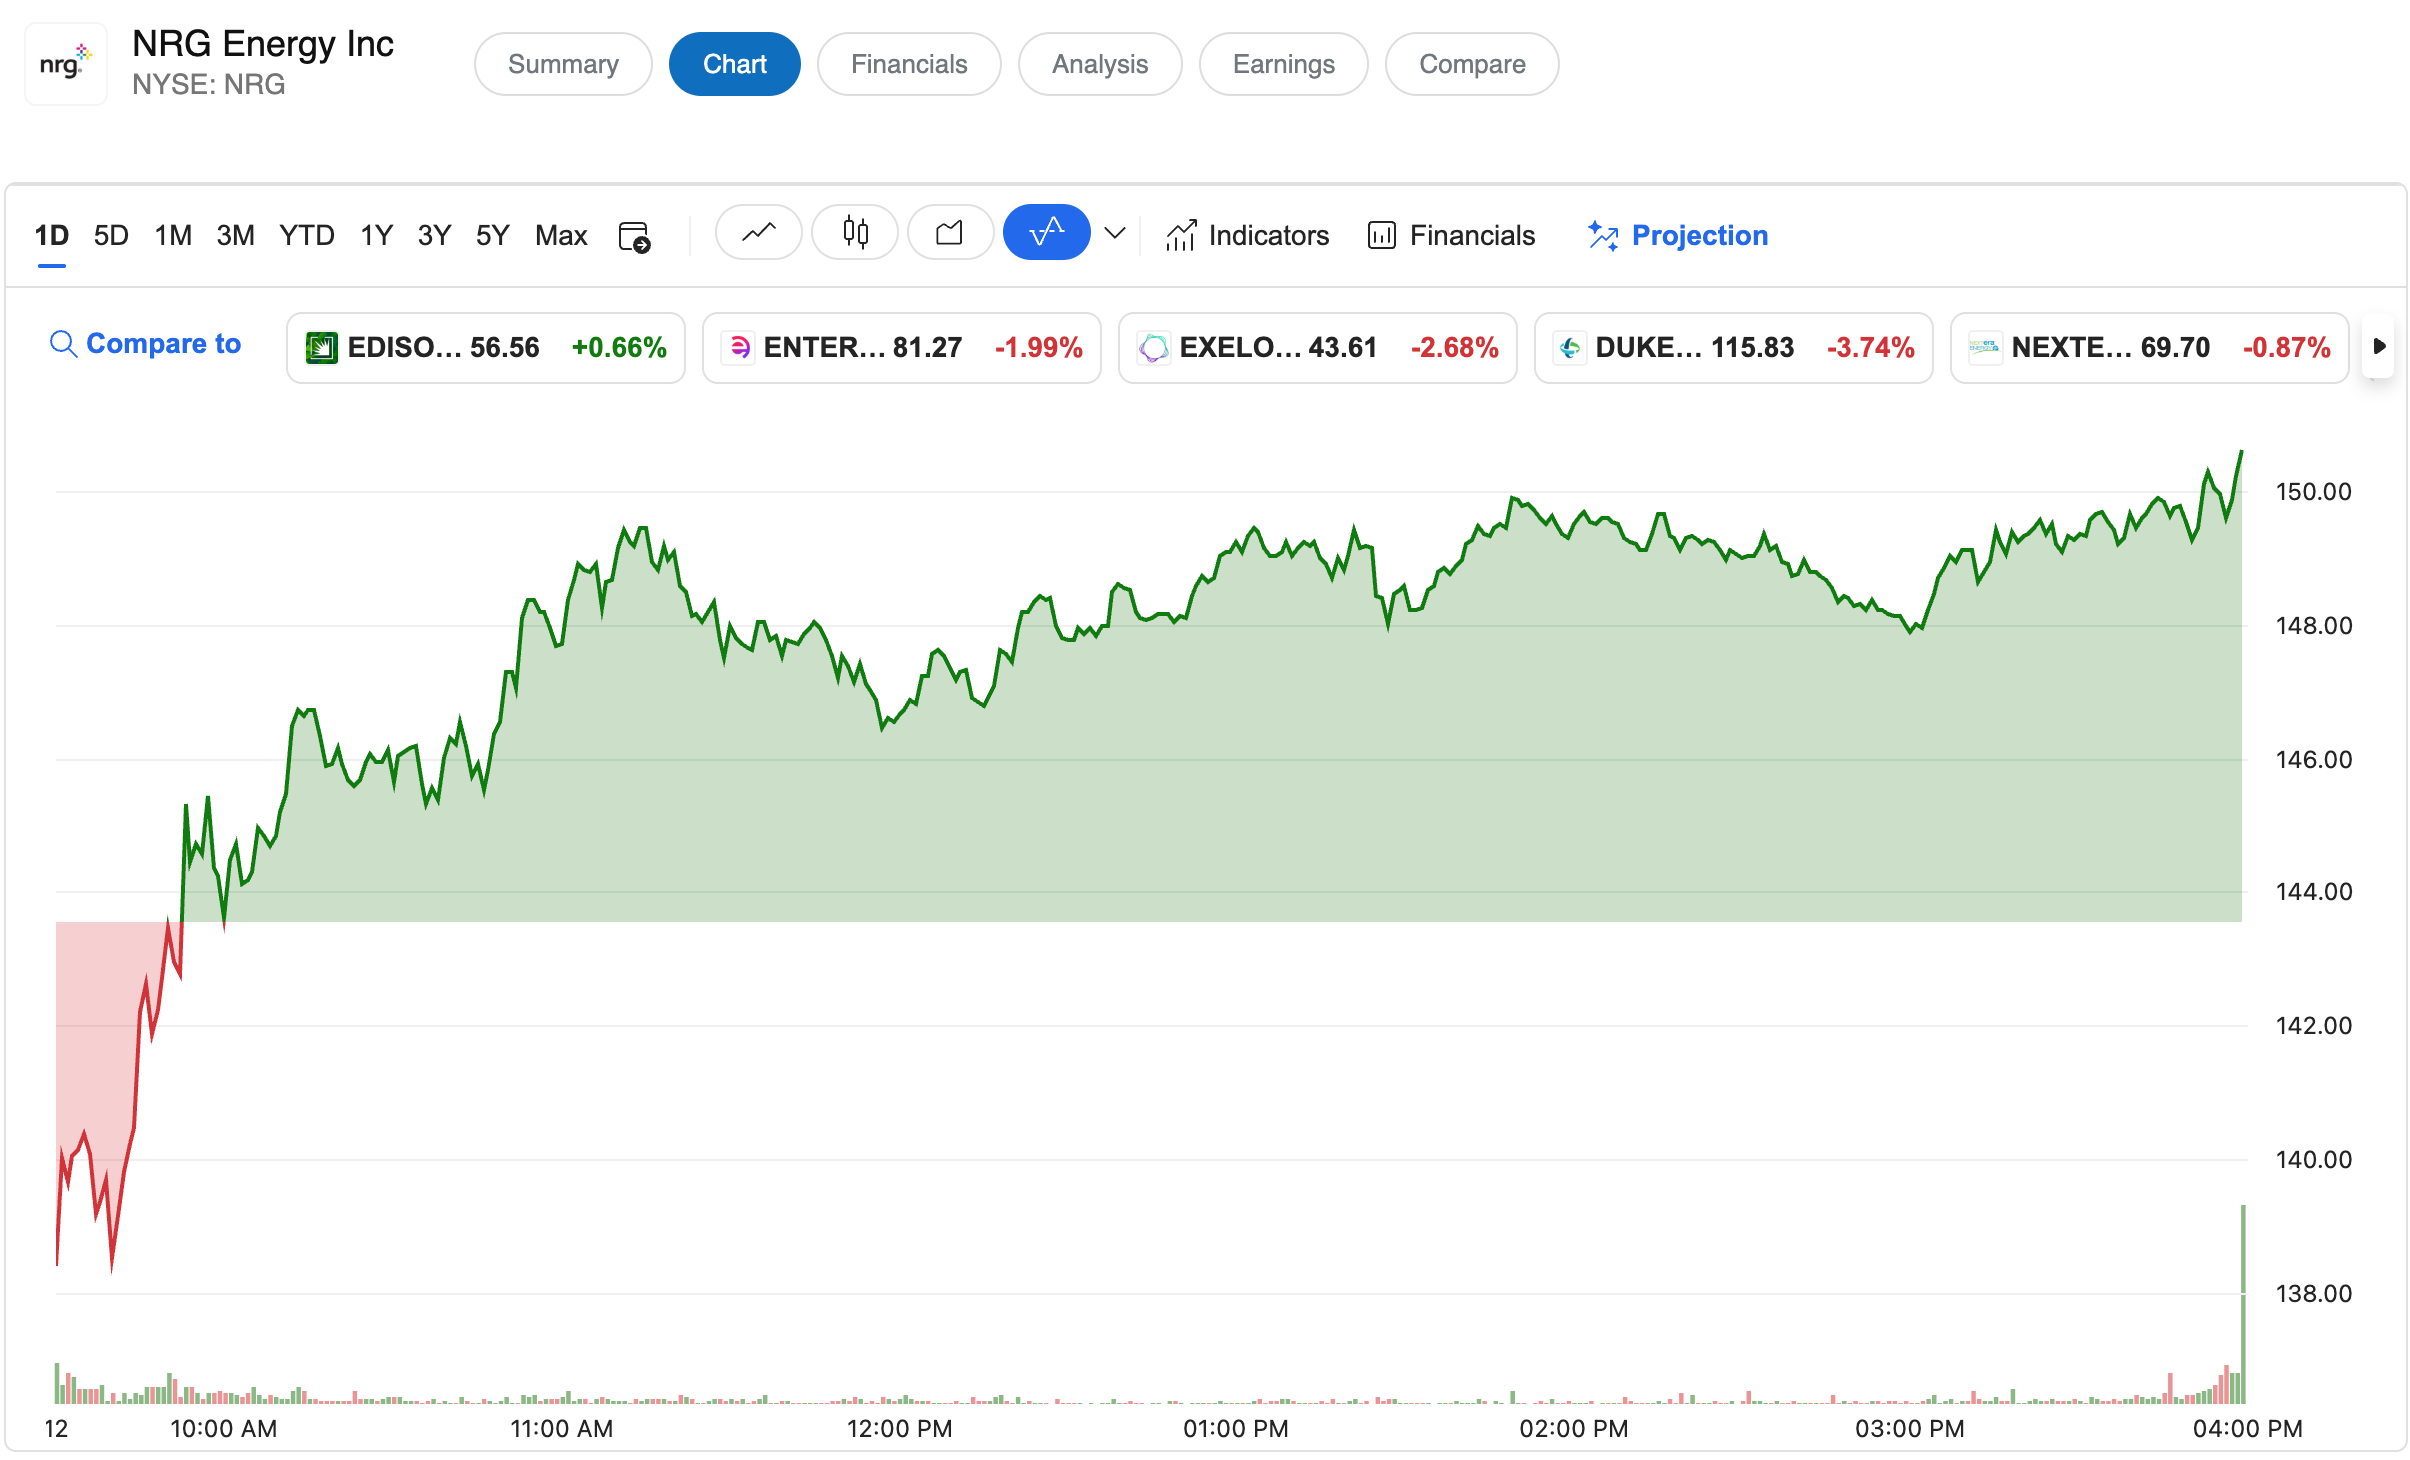Click the Financials bar-chart icon in toolbar
This screenshot has height=1460, width=2410.
[x=1382, y=236]
